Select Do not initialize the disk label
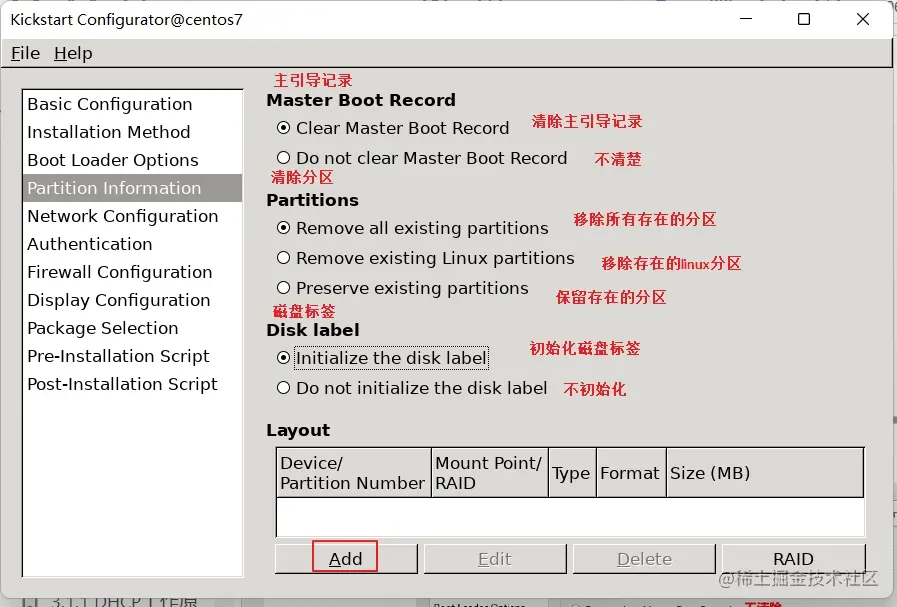The height and width of the screenshot is (607, 897). pos(411,388)
